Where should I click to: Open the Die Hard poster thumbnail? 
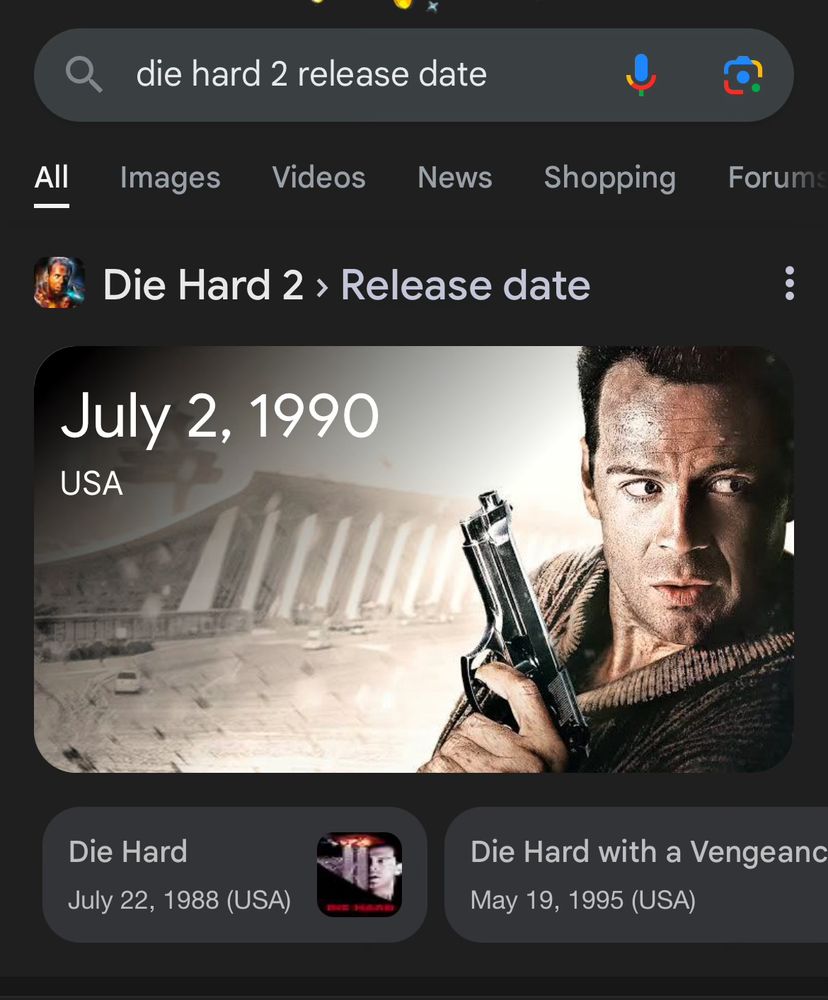359,874
